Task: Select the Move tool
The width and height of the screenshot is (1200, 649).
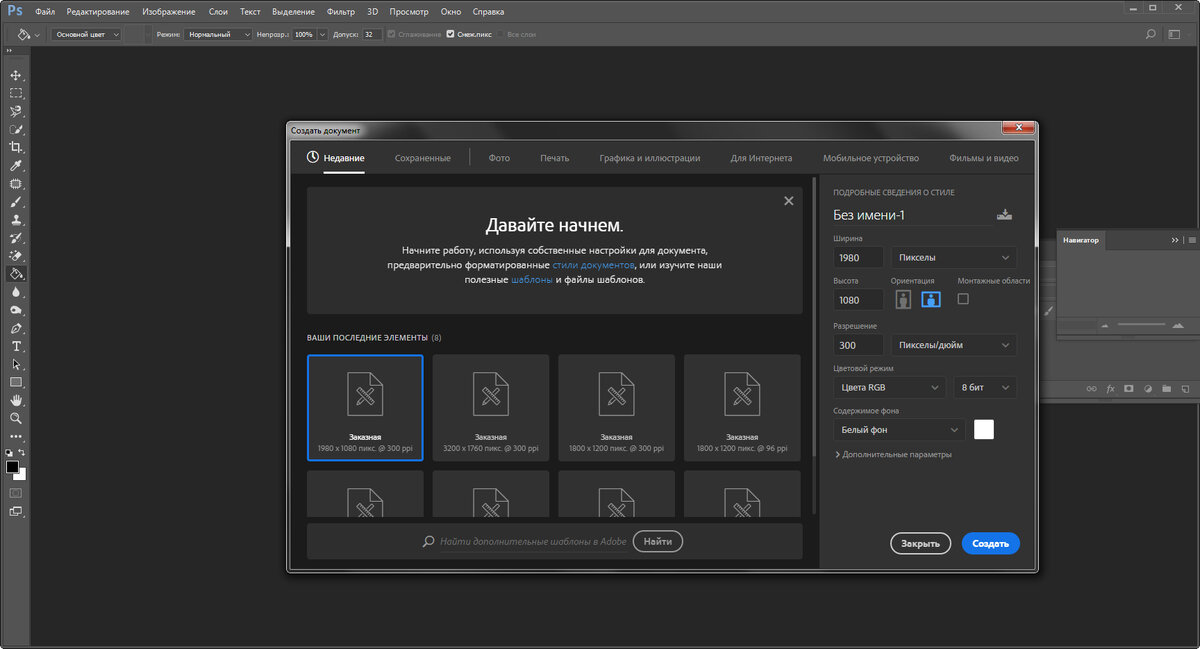Action: (x=16, y=75)
